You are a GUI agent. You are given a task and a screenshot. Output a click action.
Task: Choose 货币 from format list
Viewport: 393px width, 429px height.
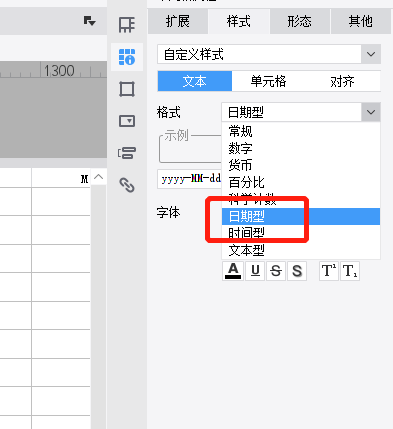pos(301,165)
